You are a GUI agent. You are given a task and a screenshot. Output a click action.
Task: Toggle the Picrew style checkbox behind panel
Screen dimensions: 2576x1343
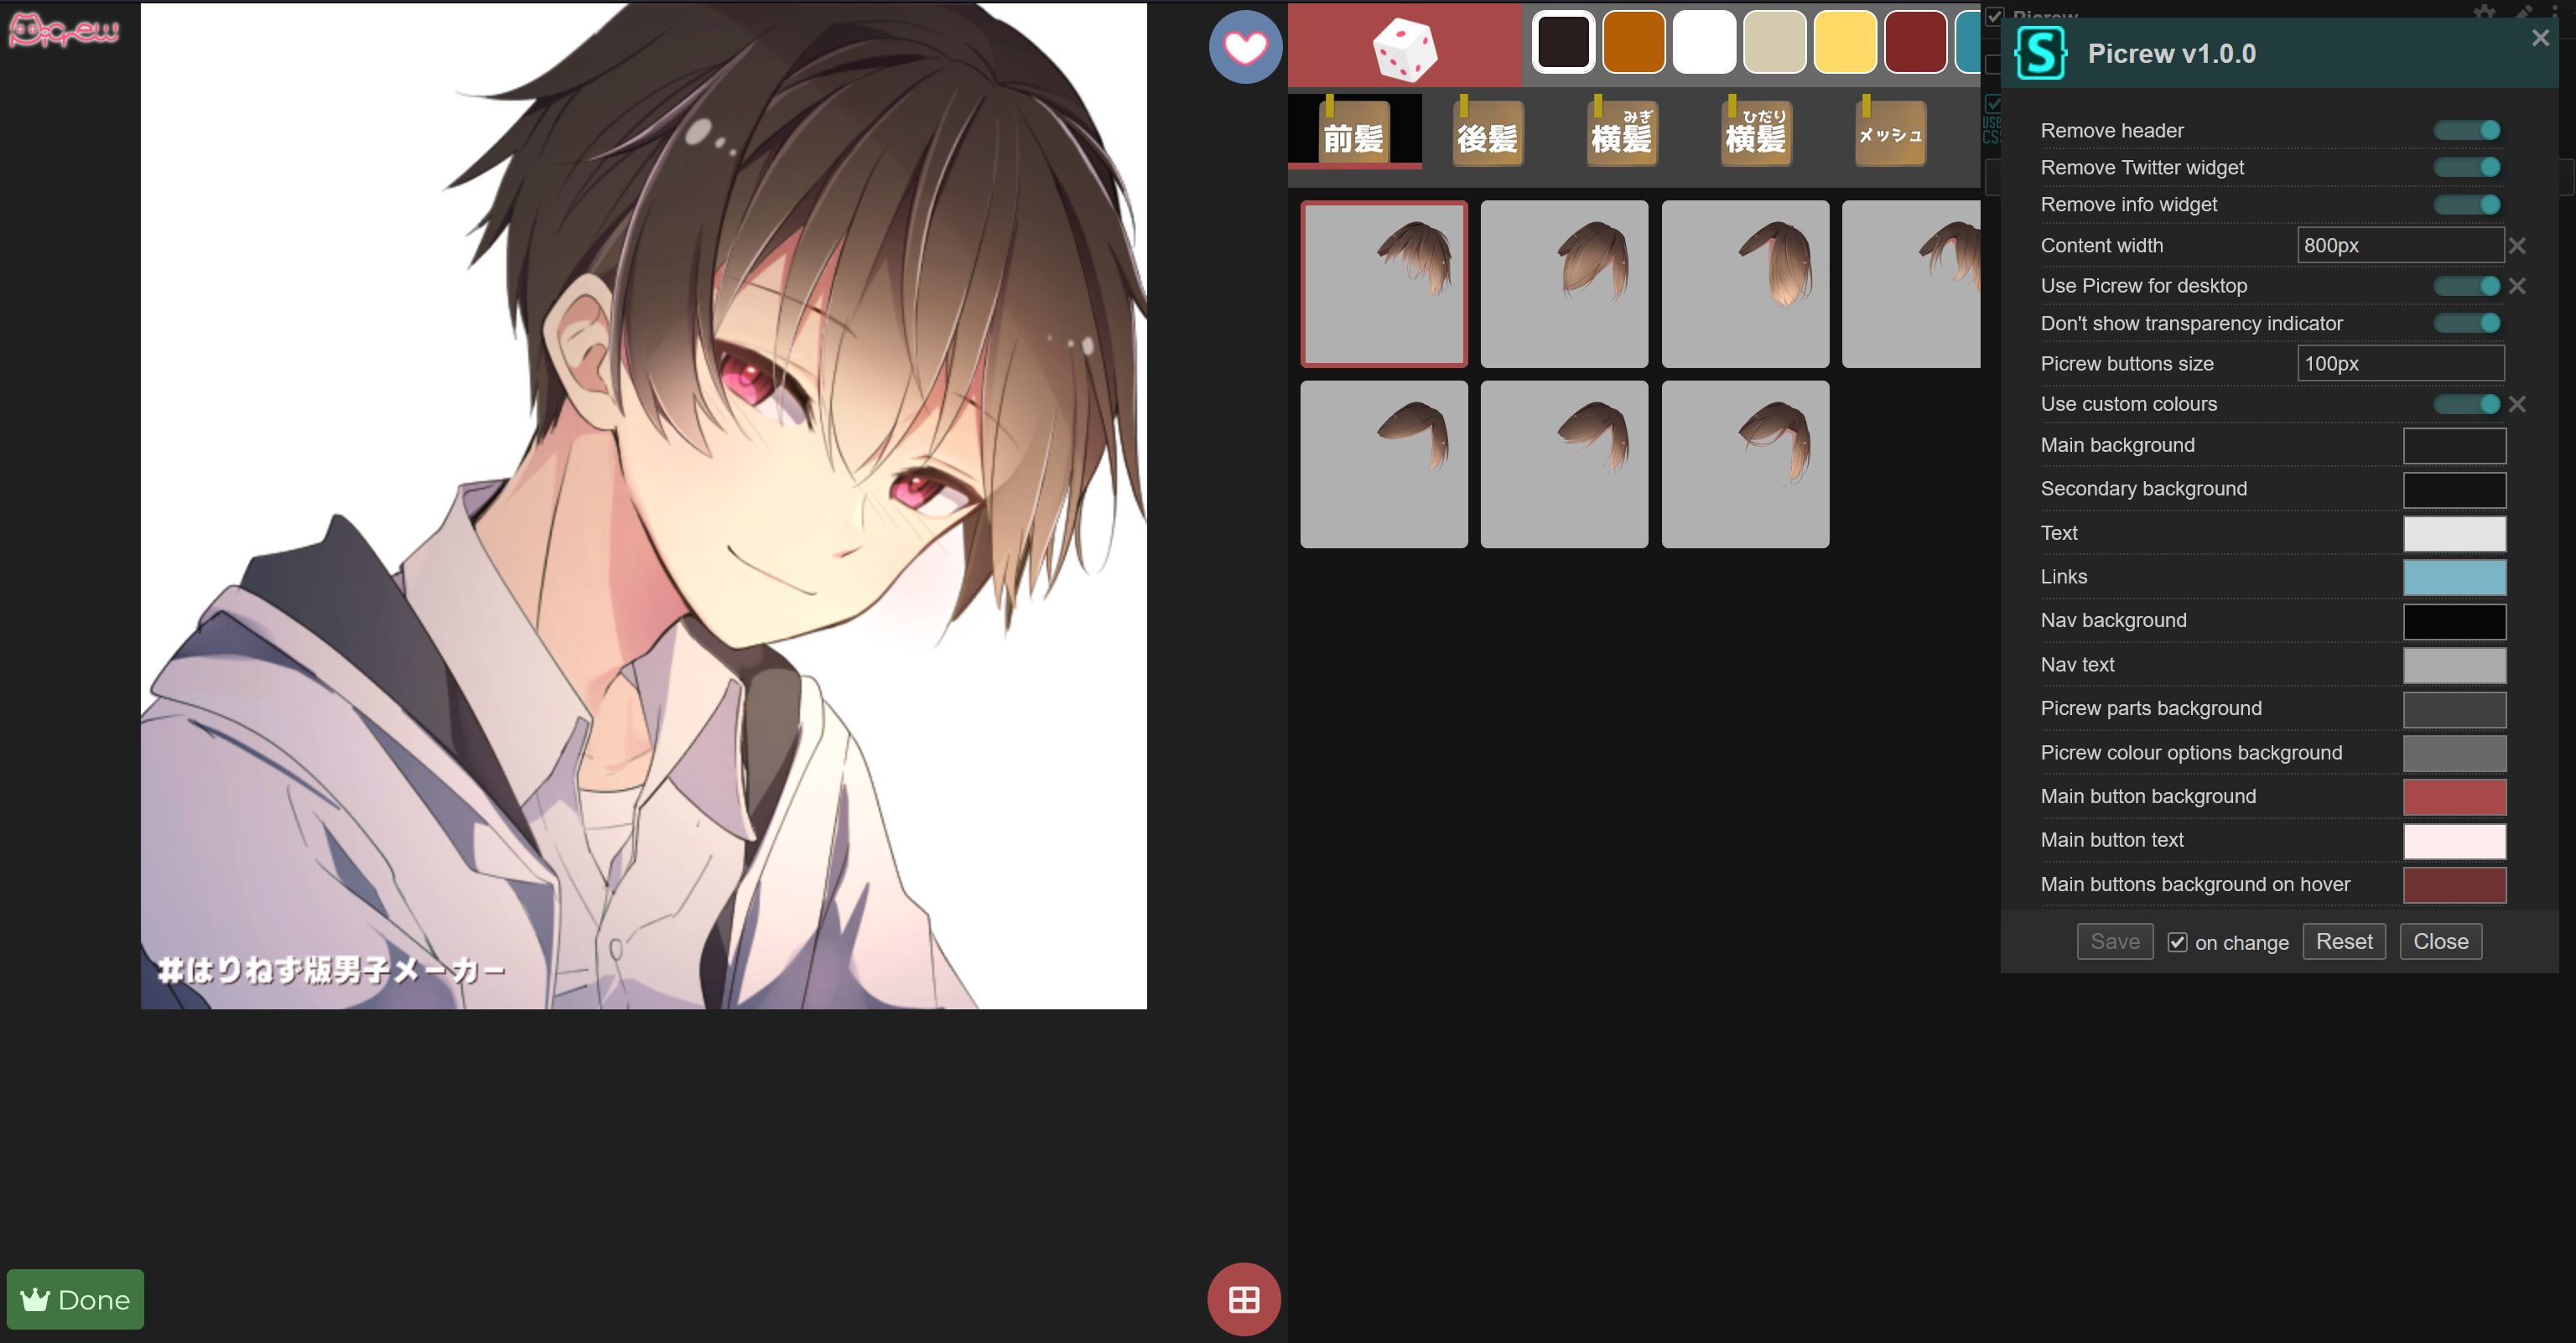point(1994,16)
